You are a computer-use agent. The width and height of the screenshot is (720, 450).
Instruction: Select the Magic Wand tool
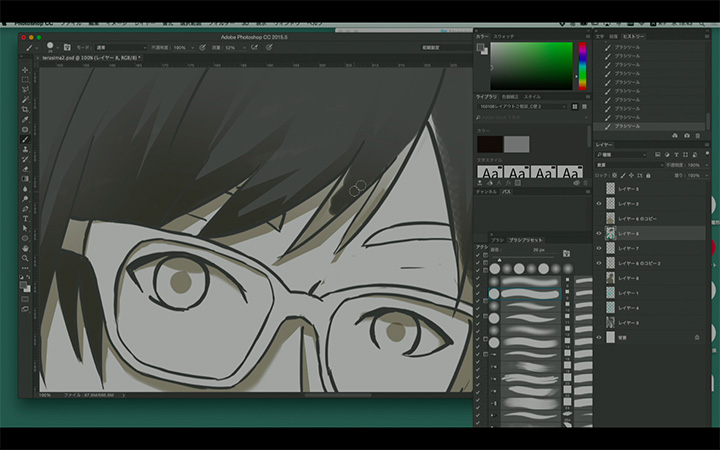pos(25,100)
